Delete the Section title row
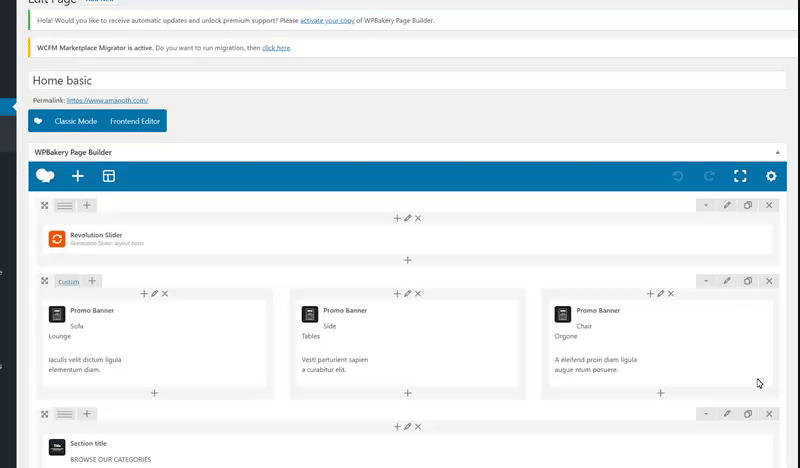 pos(769,414)
